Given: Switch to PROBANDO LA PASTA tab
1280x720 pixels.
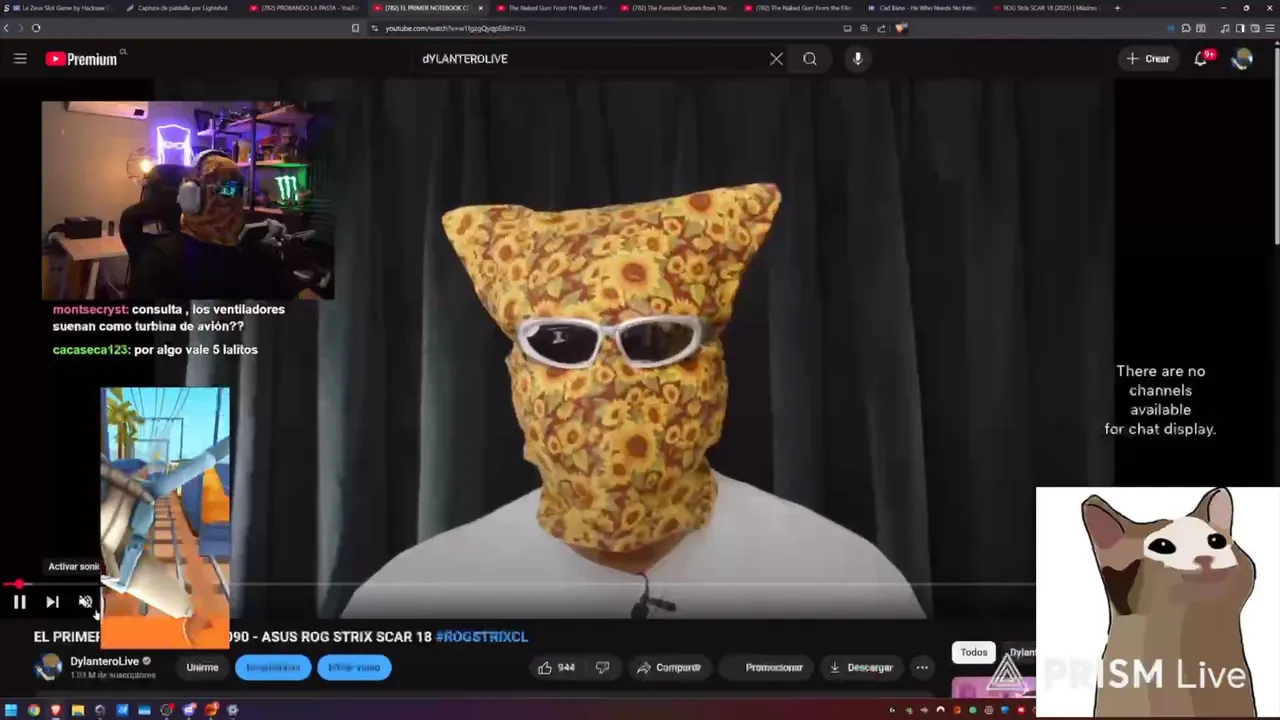Looking at the screenshot, I should 305,8.
